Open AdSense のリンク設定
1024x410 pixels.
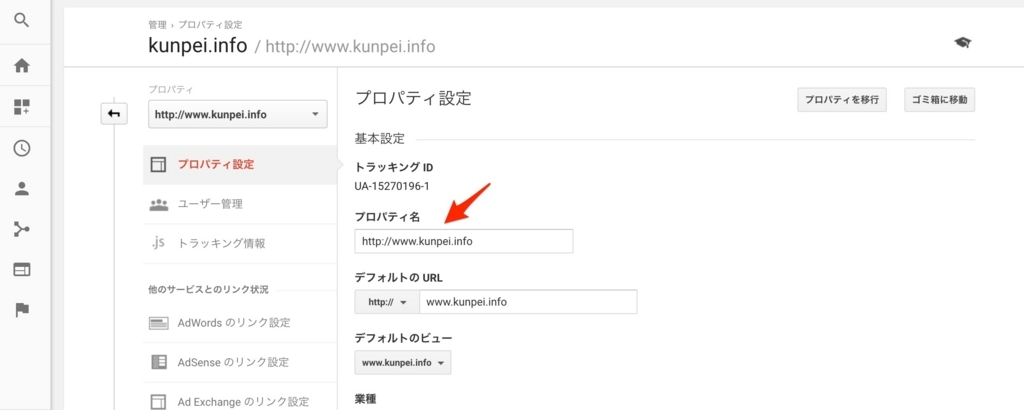[240, 362]
